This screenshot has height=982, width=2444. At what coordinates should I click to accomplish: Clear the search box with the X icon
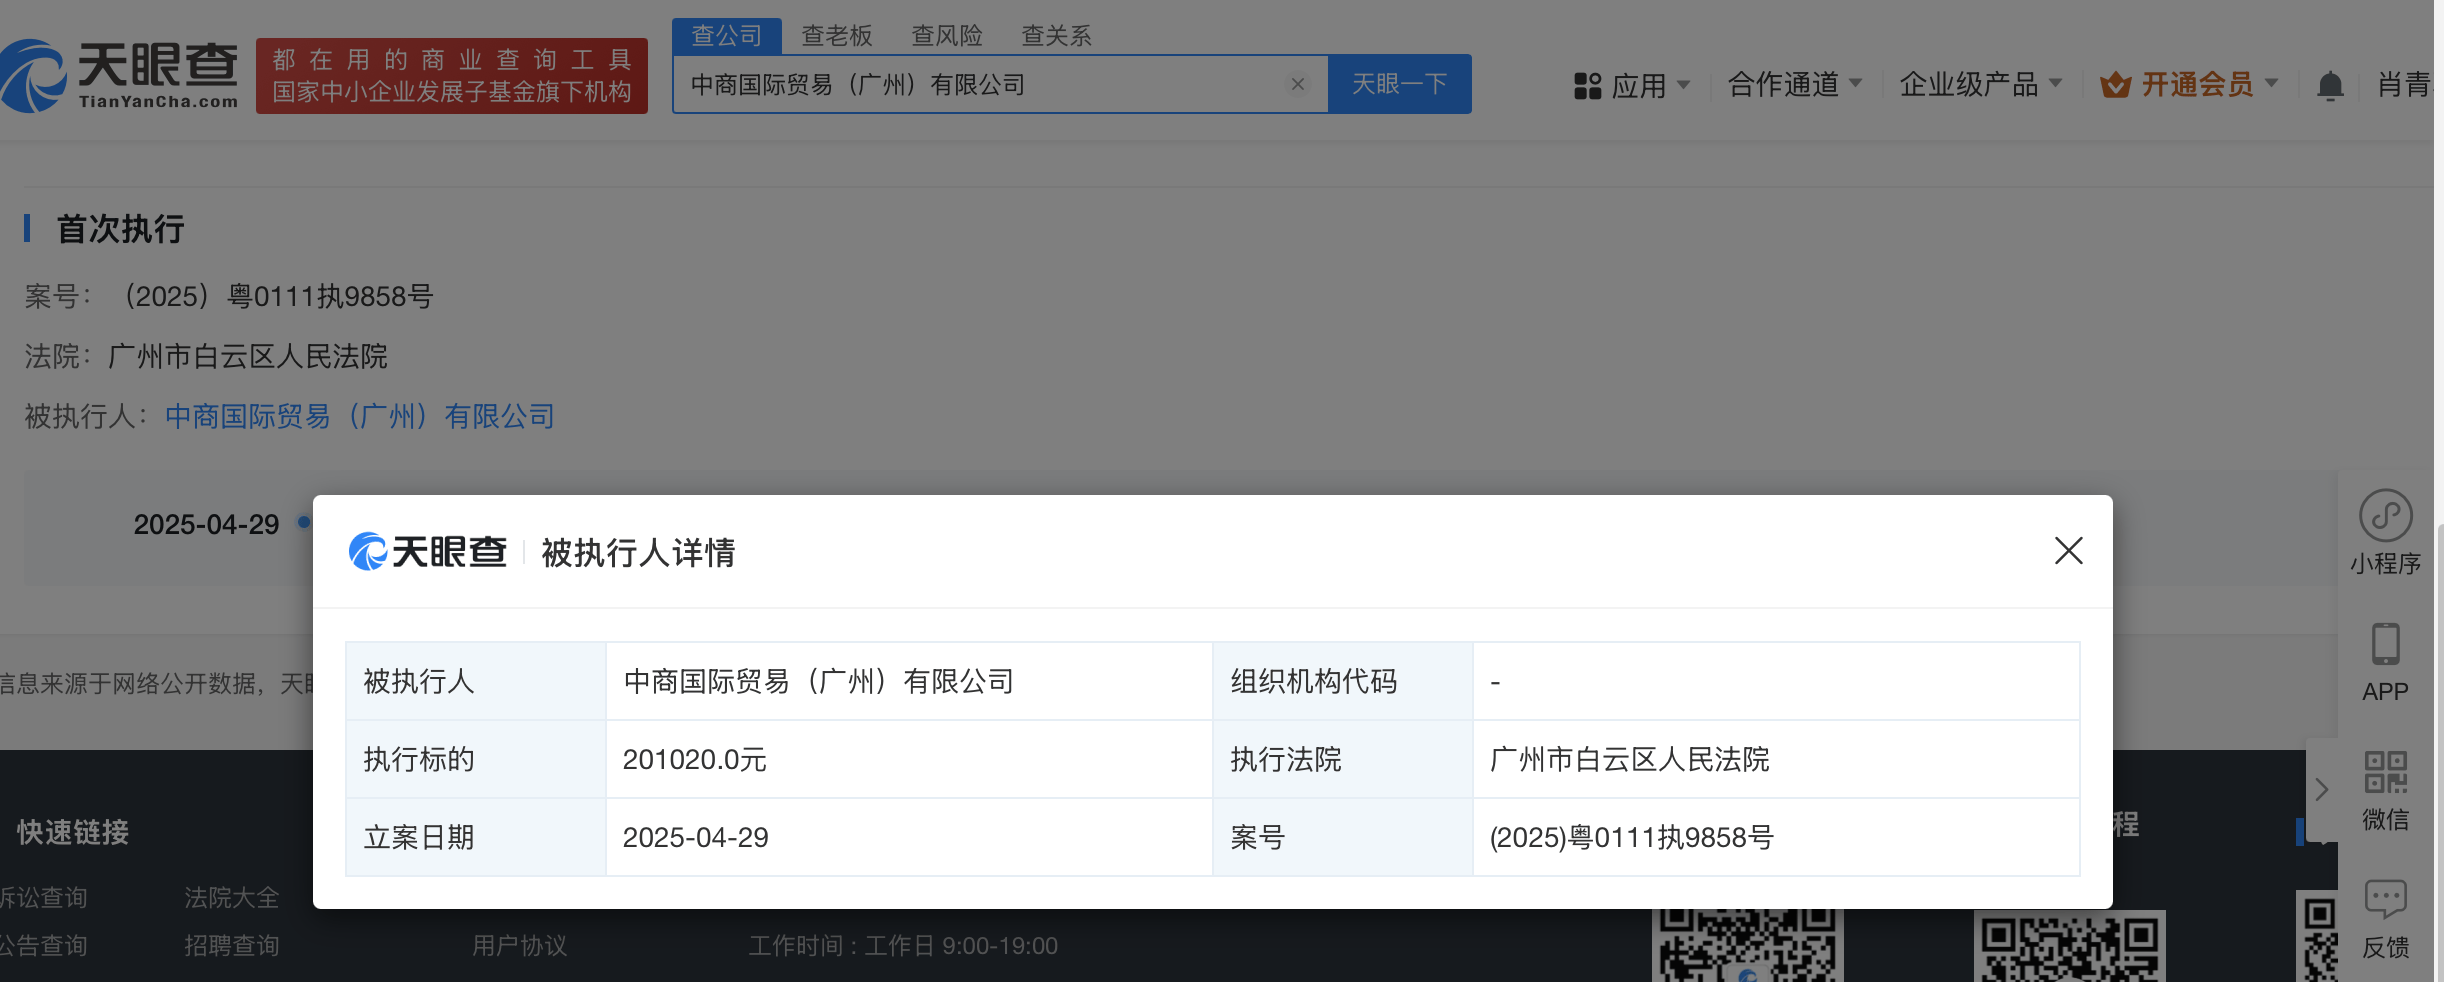point(1298,84)
